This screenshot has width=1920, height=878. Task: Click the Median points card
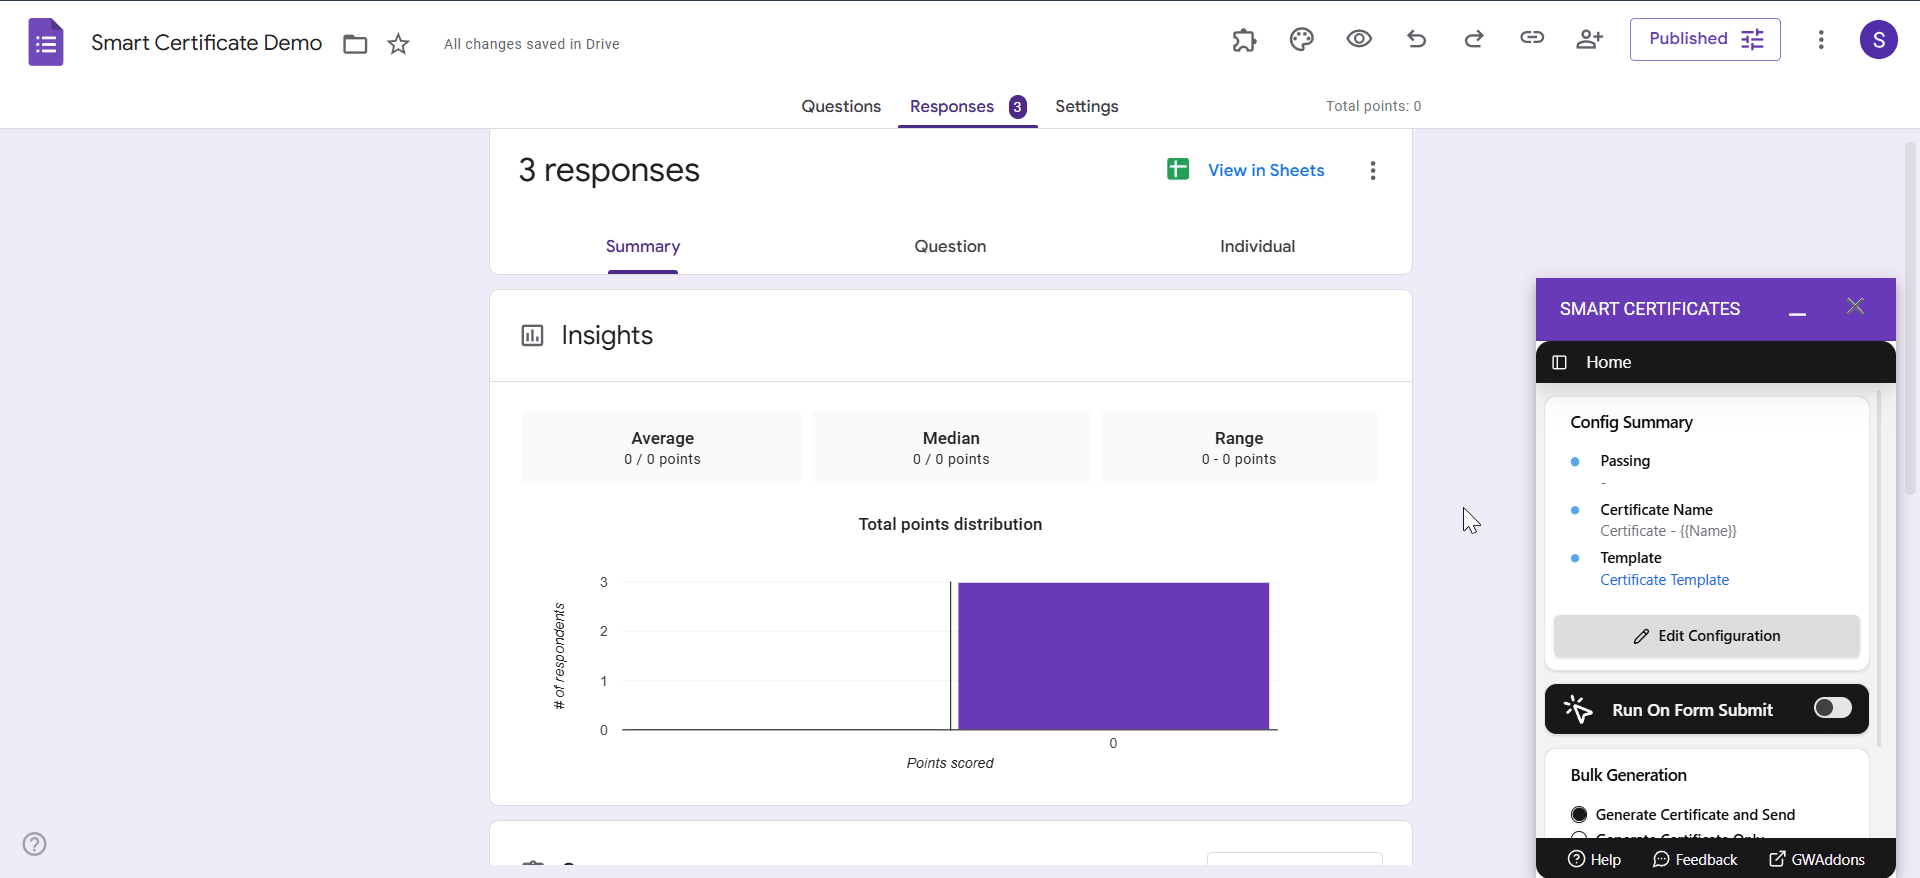951,447
